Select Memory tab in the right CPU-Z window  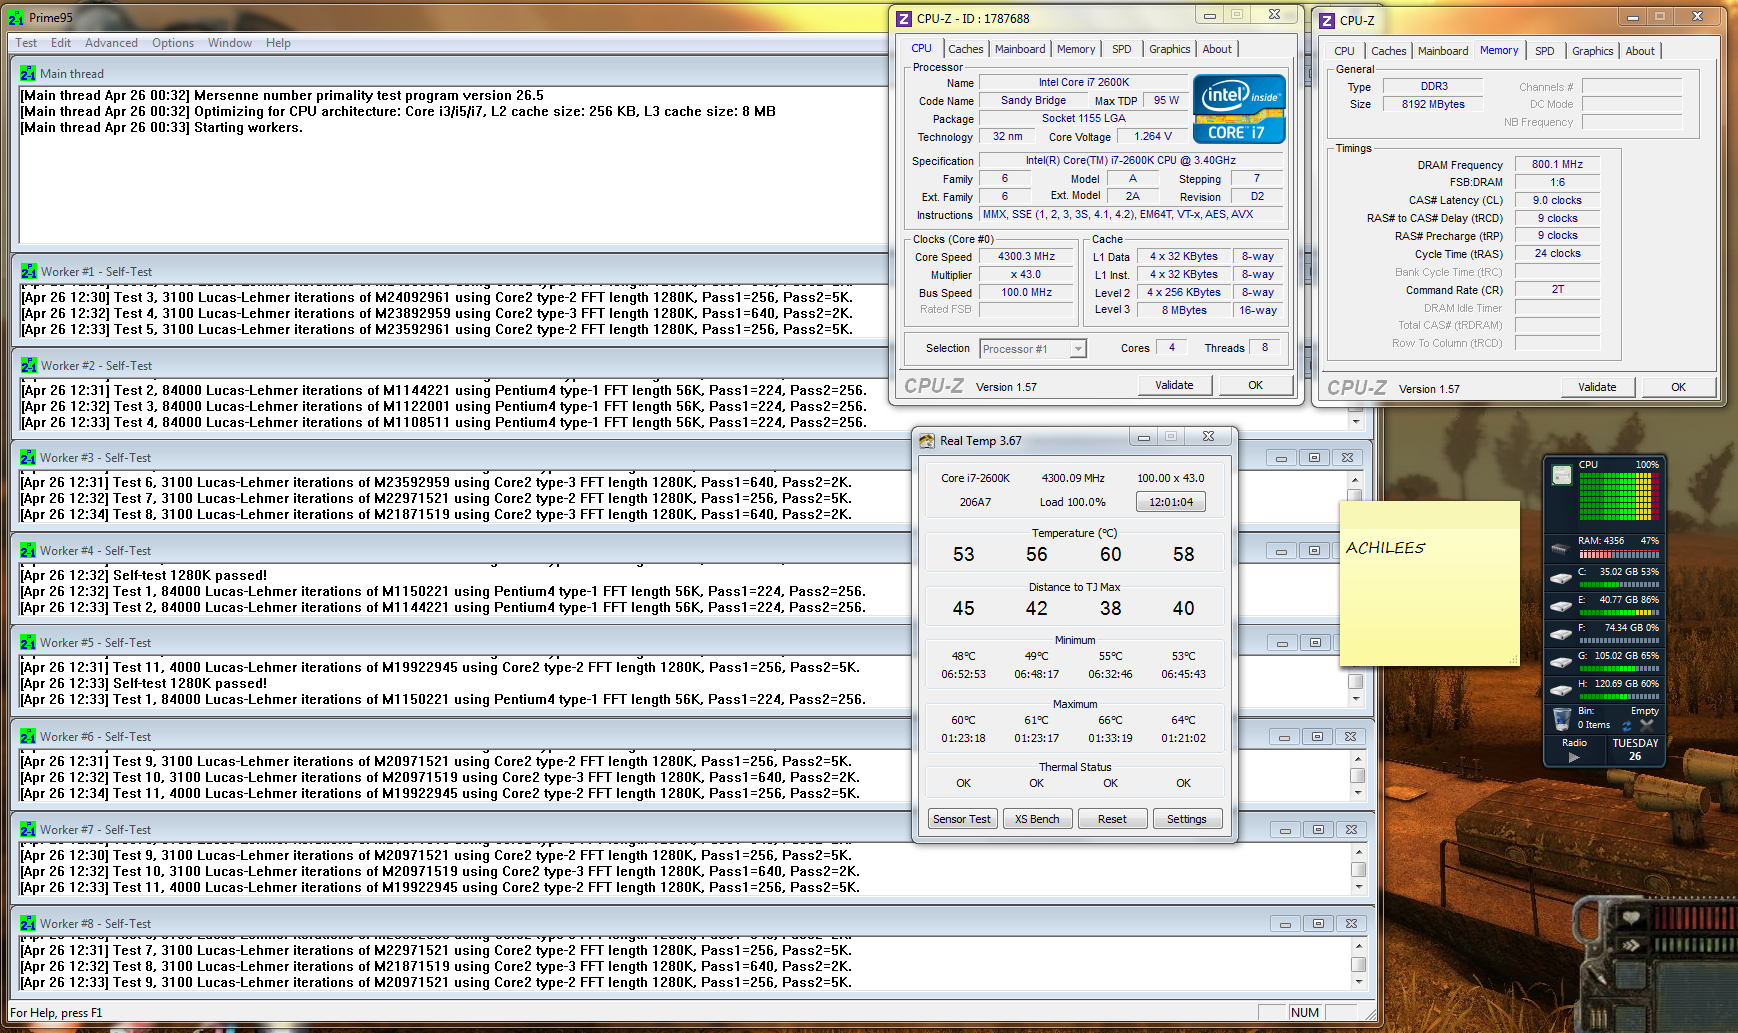click(1499, 50)
